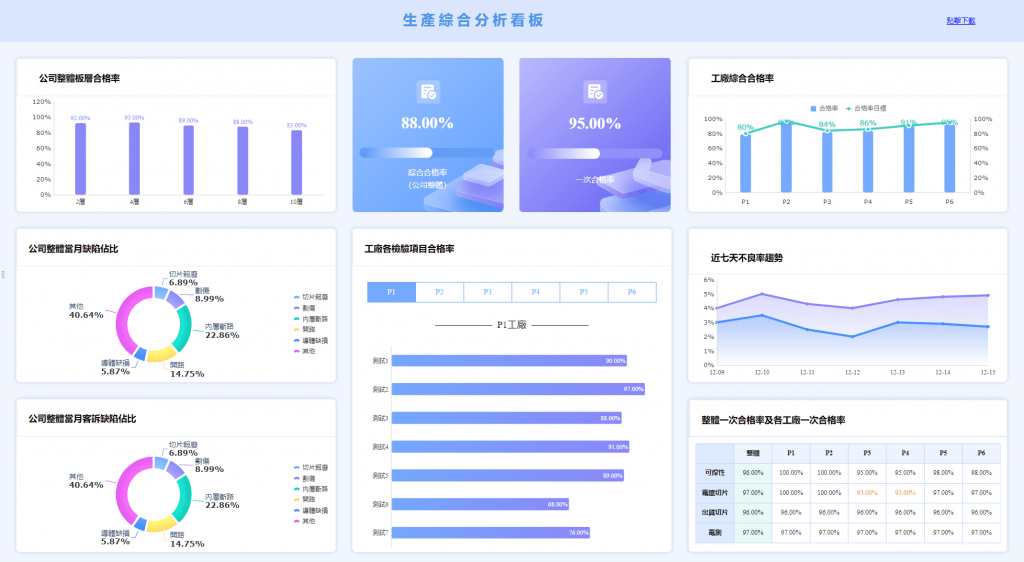
Task: Click the document icon above 88.00%
Action: pyautogui.click(x=428, y=92)
